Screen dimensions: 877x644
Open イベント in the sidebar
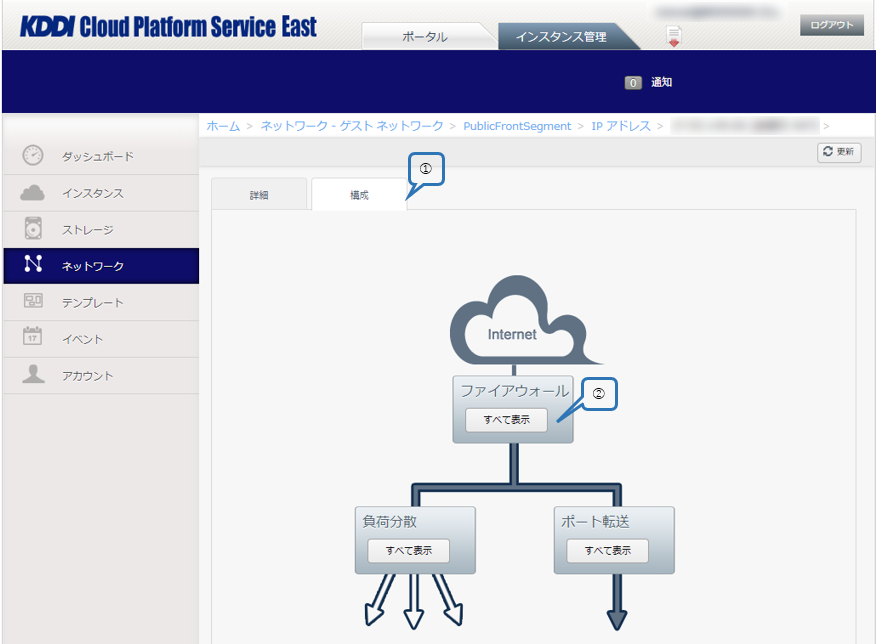tap(101, 339)
